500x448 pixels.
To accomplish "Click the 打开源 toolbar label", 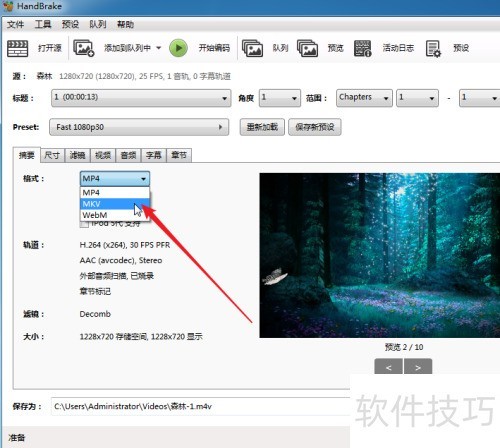I will point(50,48).
